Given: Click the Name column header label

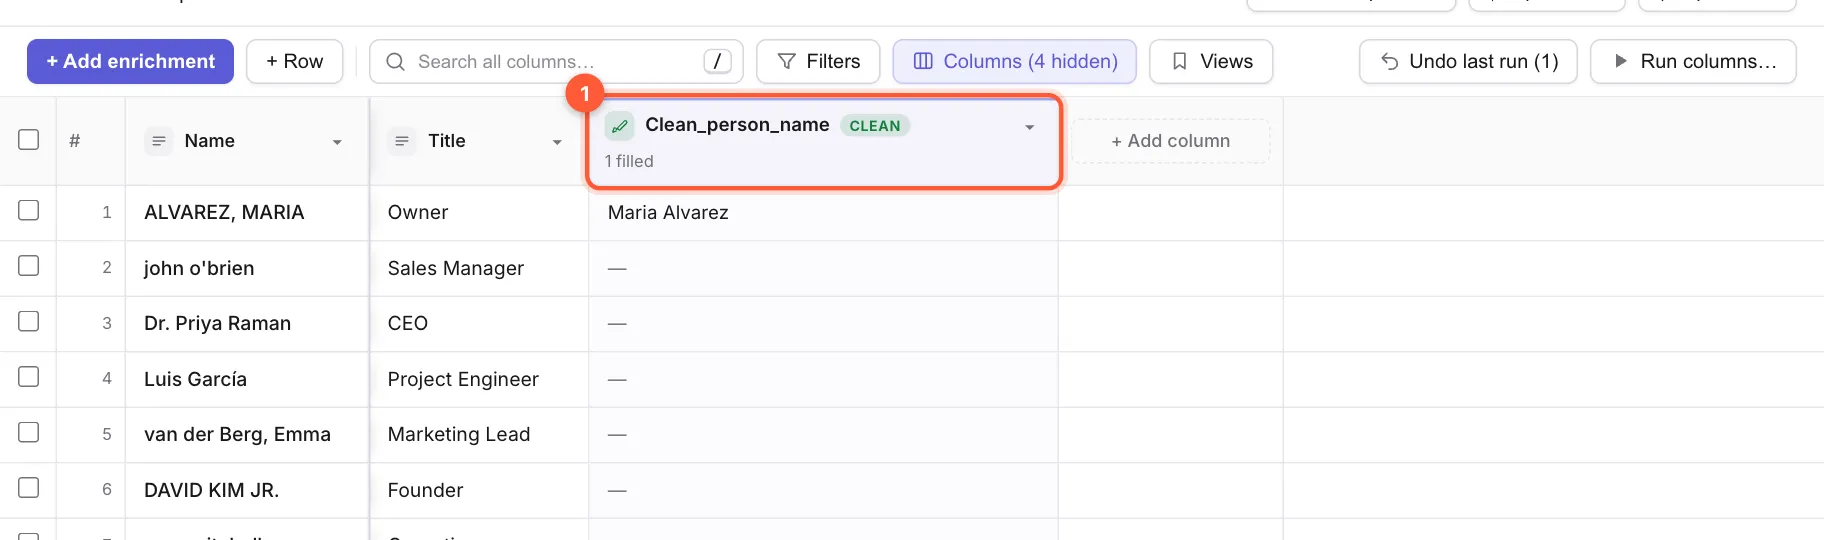Looking at the screenshot, I should tap(209, 141).
